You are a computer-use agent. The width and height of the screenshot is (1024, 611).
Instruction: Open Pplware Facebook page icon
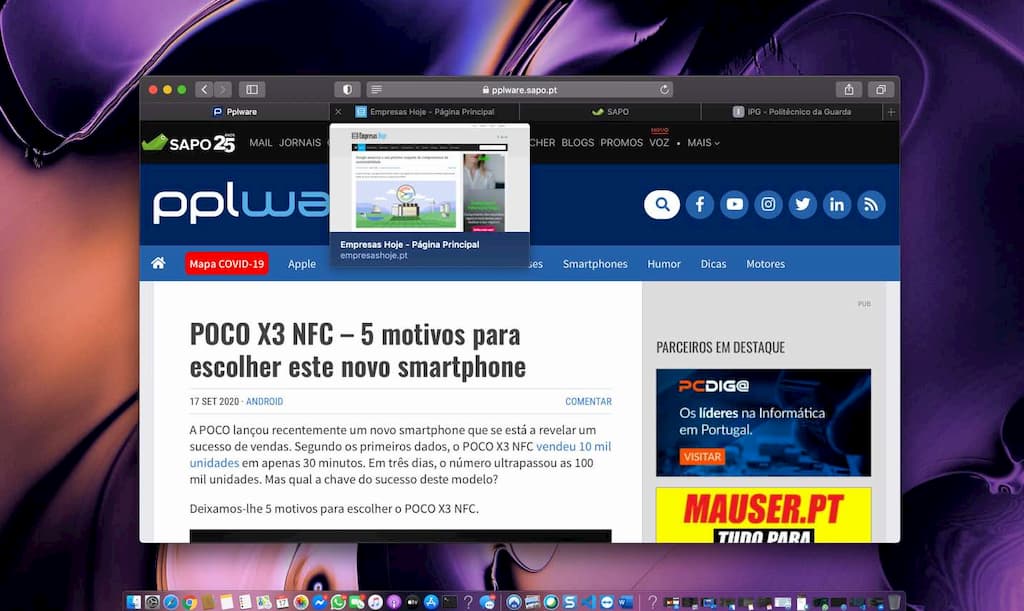pos(699,204)
